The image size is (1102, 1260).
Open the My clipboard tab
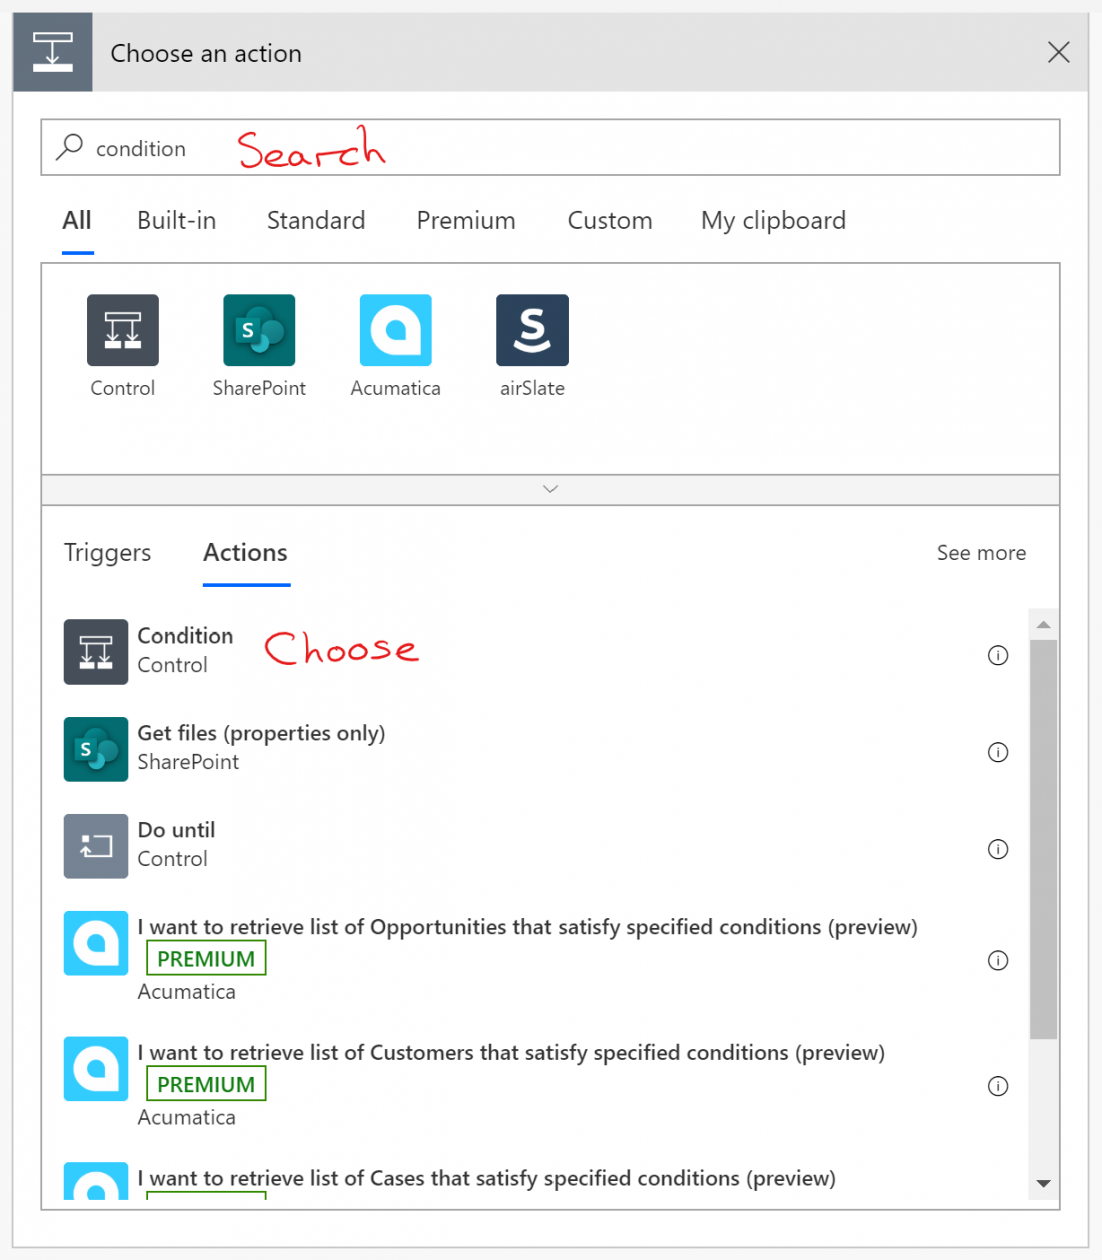pyautogui.click(x=774, y=221)
